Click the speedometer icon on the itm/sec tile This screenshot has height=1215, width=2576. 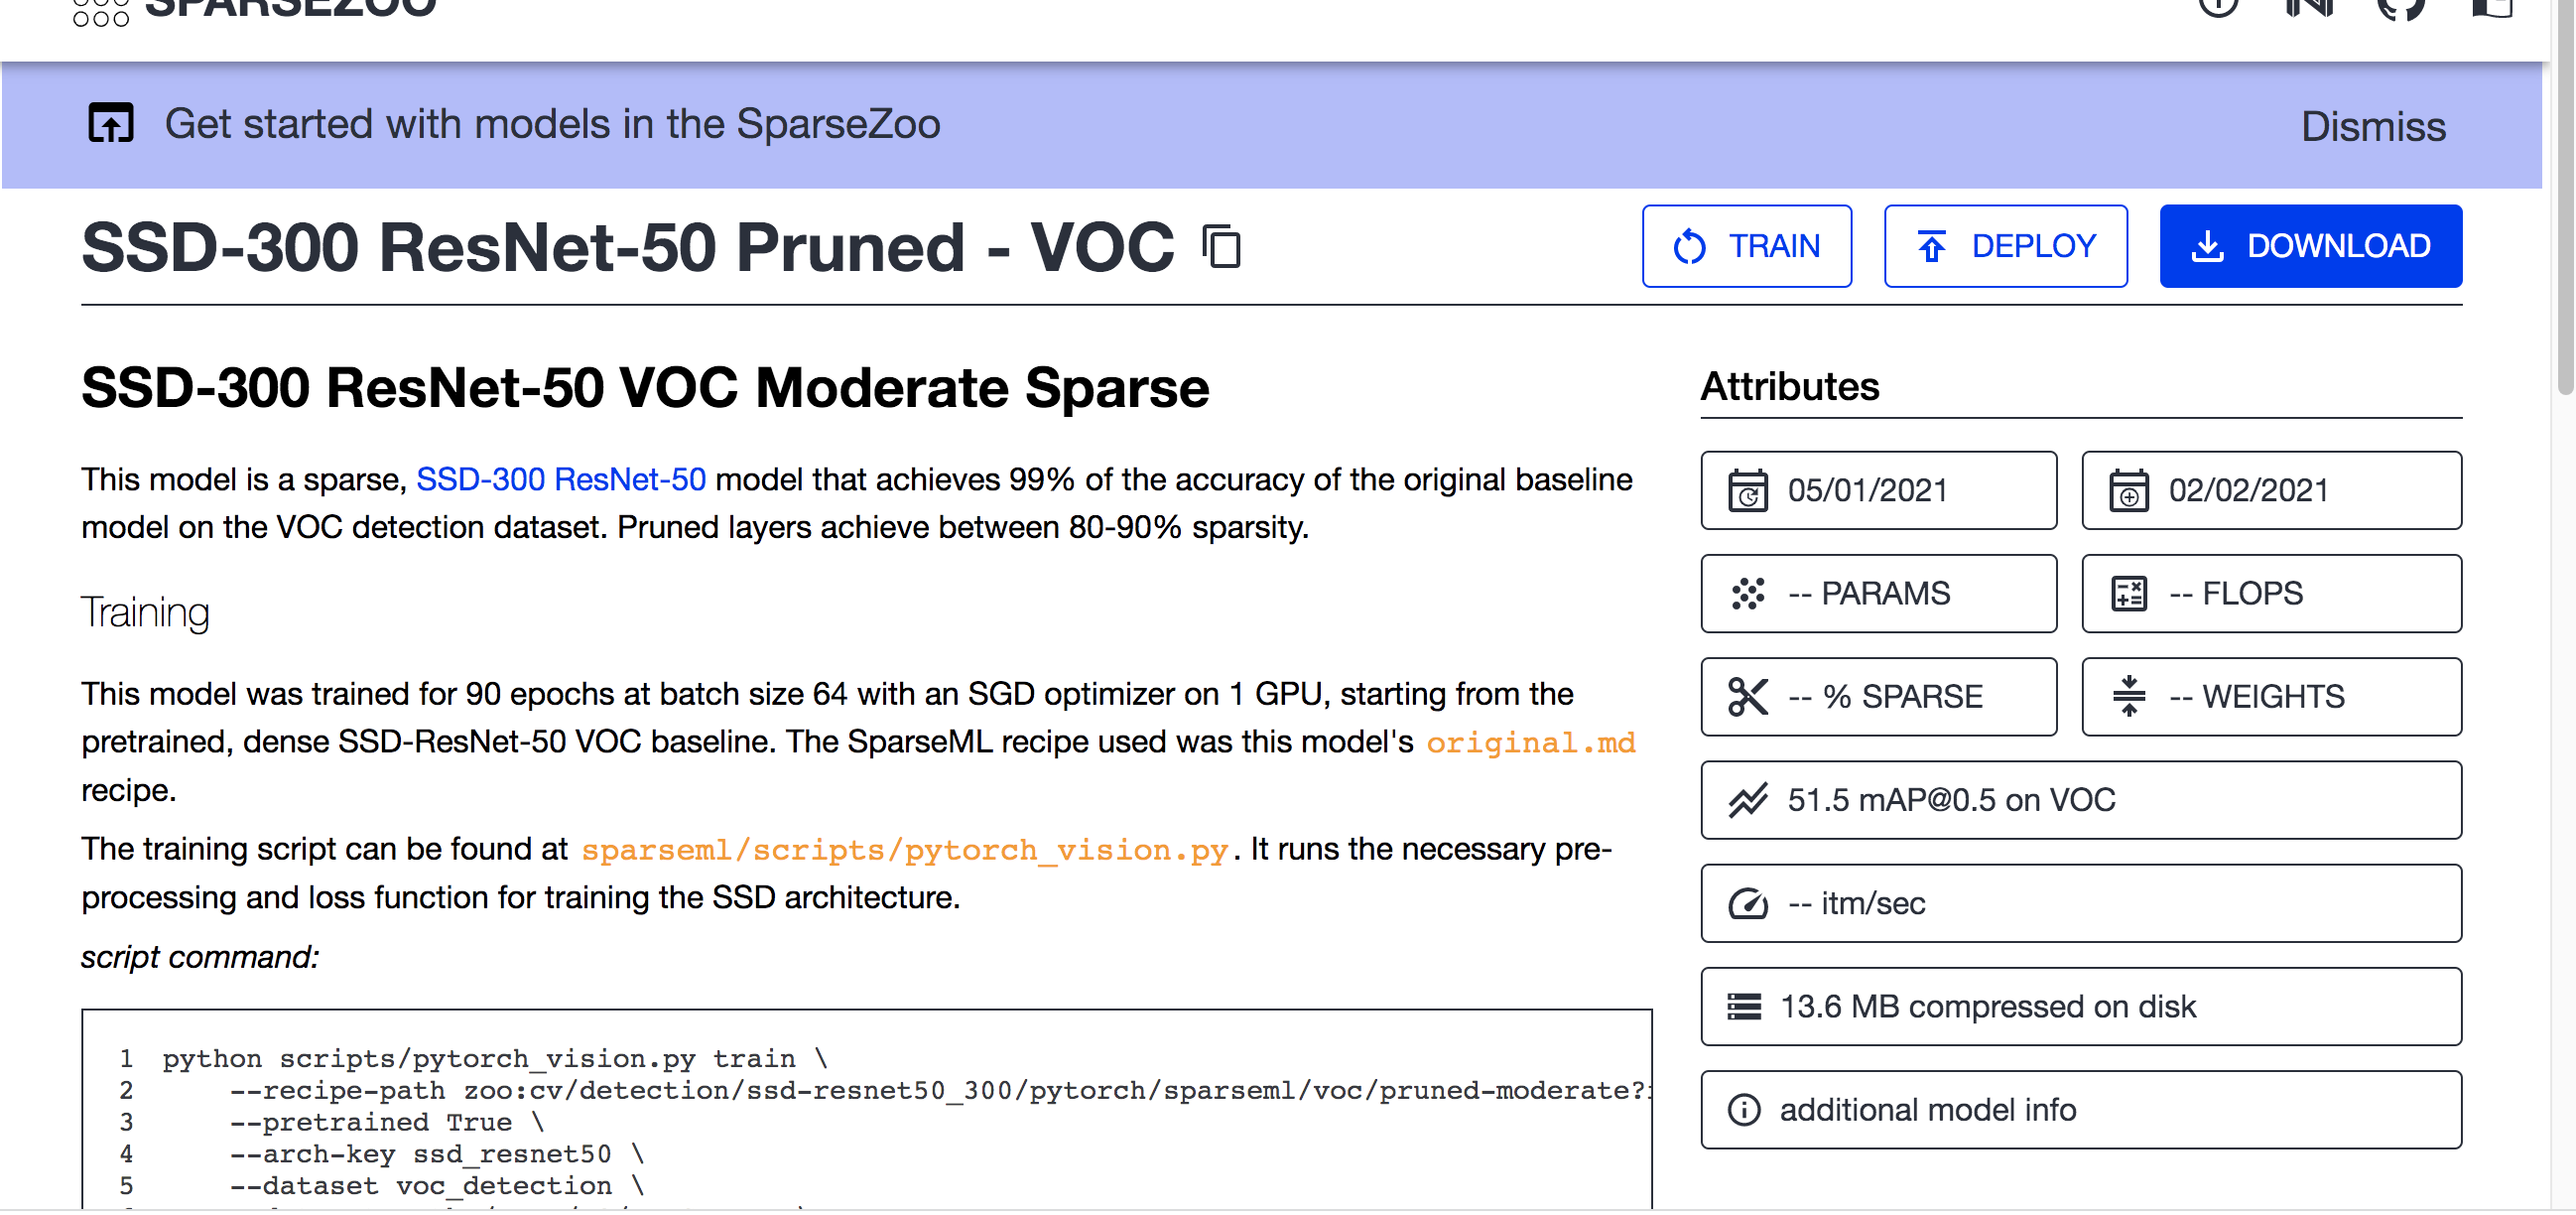pos(1748,903)
